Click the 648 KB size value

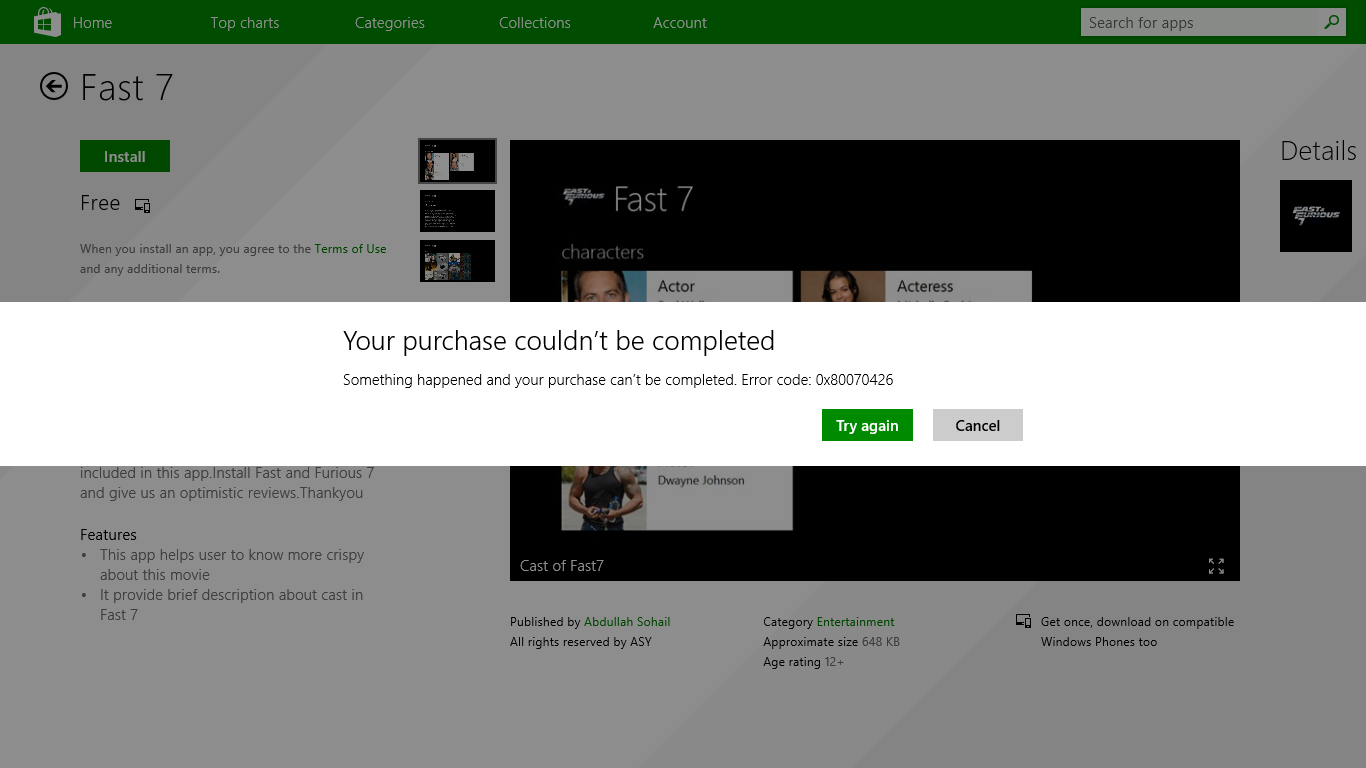(x=881, y=642)
